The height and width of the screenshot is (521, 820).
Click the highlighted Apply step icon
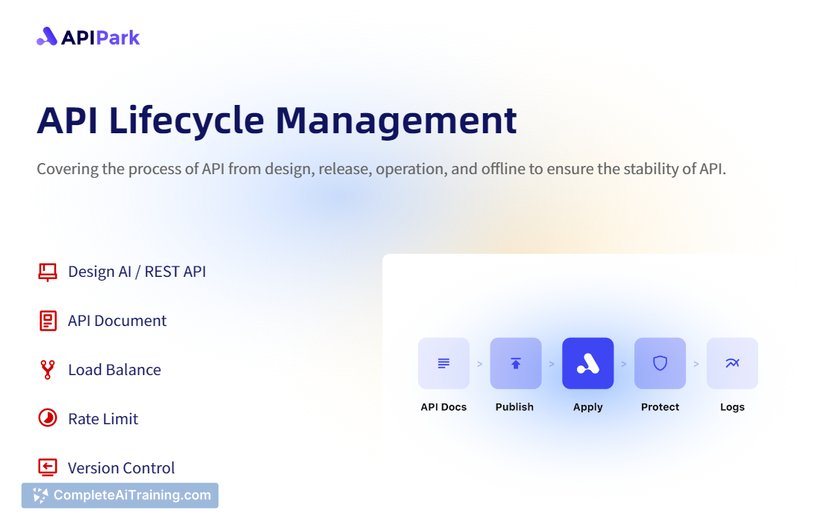[588, 363]
